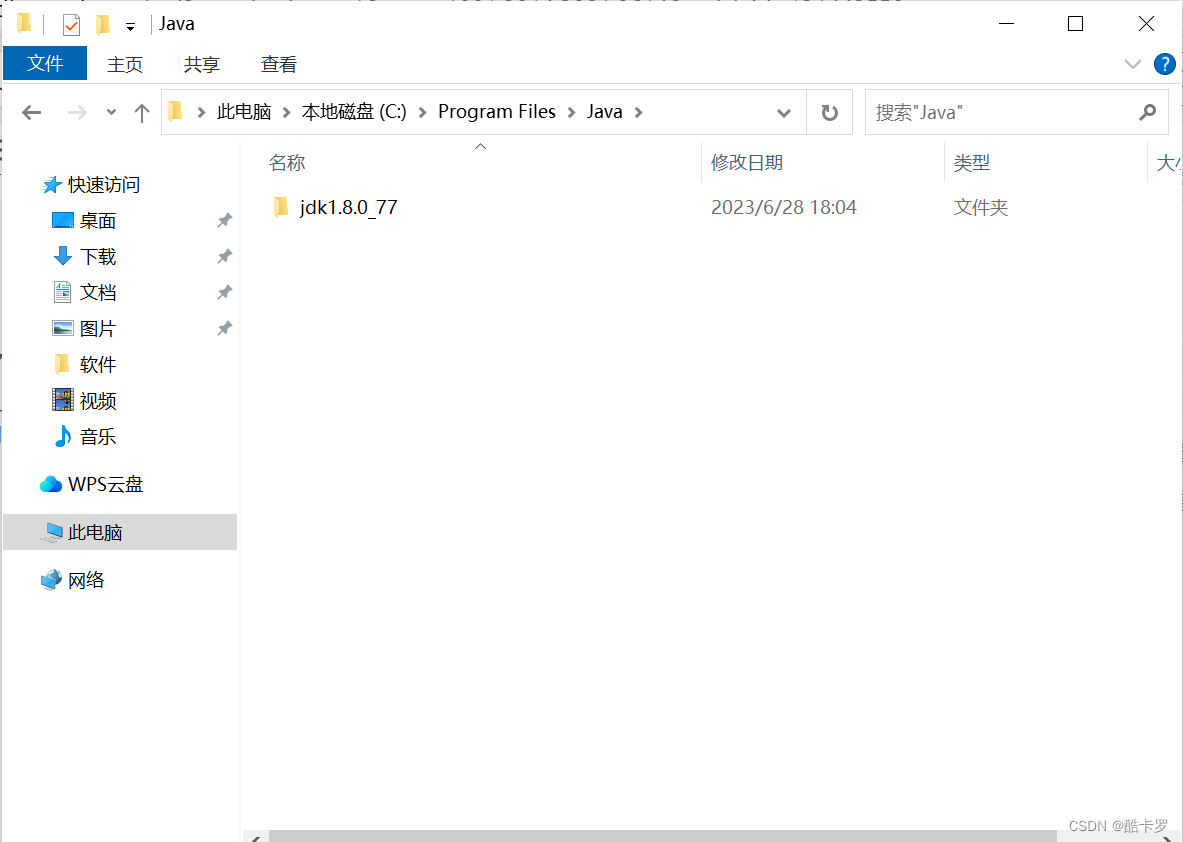Refresh the Java folder view

[x=829, y=112]
